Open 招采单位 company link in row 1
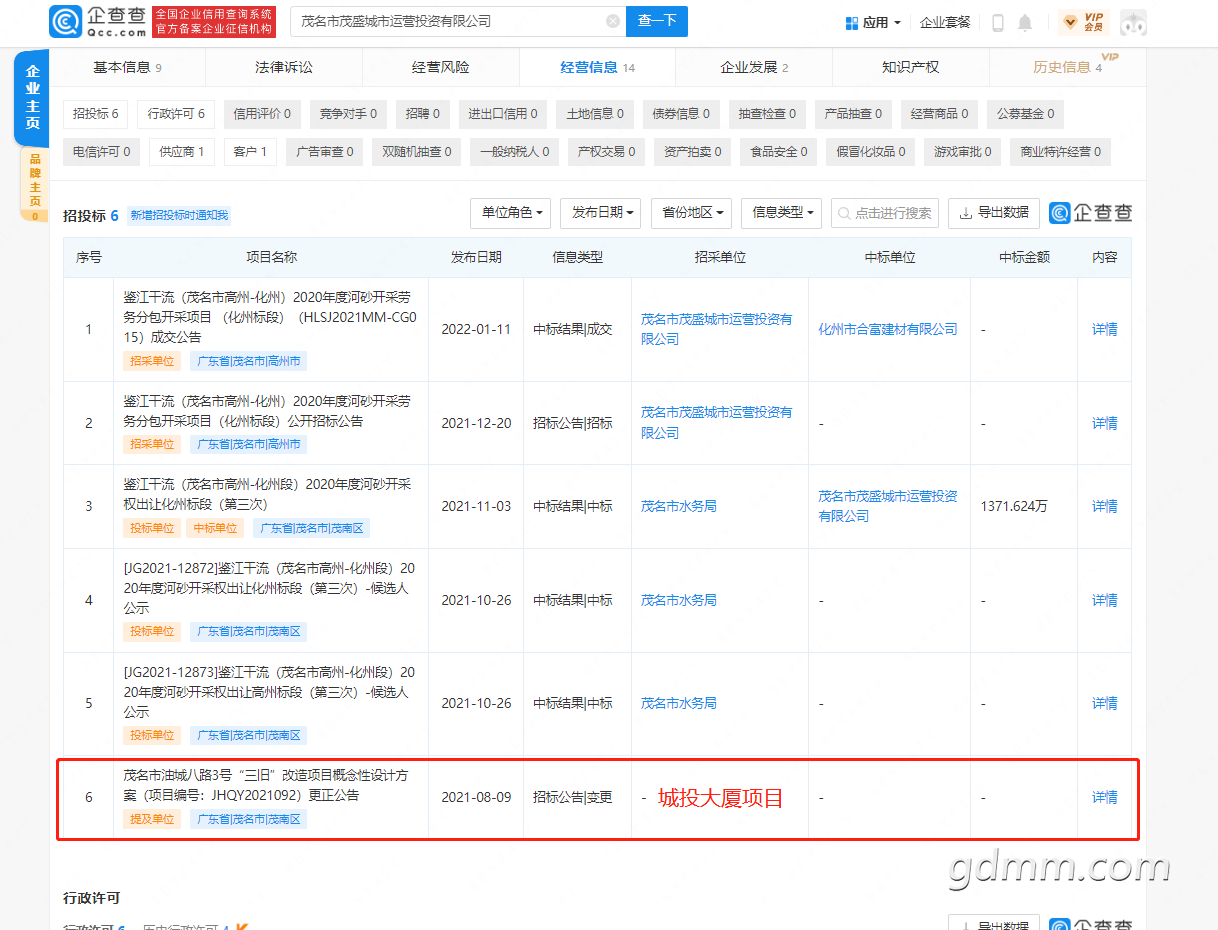The height and width of the screenshot is (930, 1218). click(716, 329)
